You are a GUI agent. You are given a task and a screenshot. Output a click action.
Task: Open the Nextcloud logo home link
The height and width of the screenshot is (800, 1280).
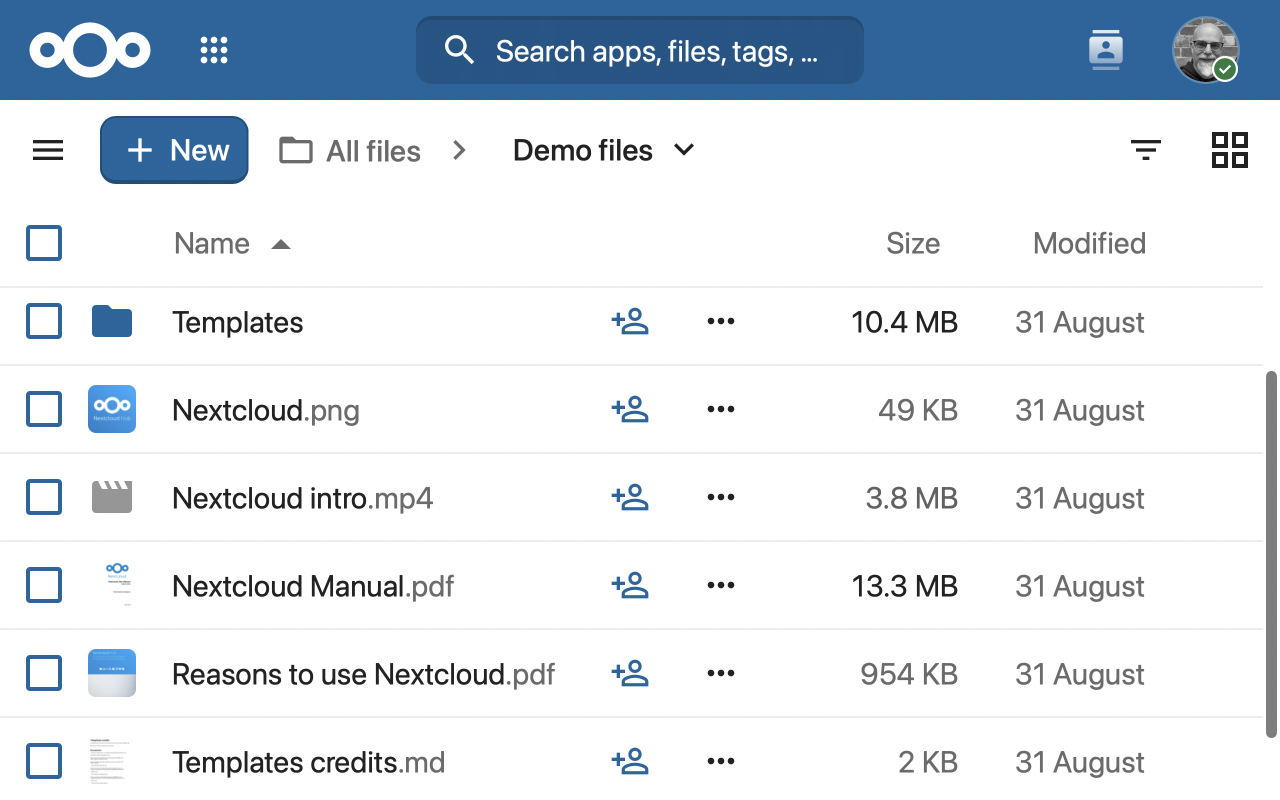tap(90, 50)
